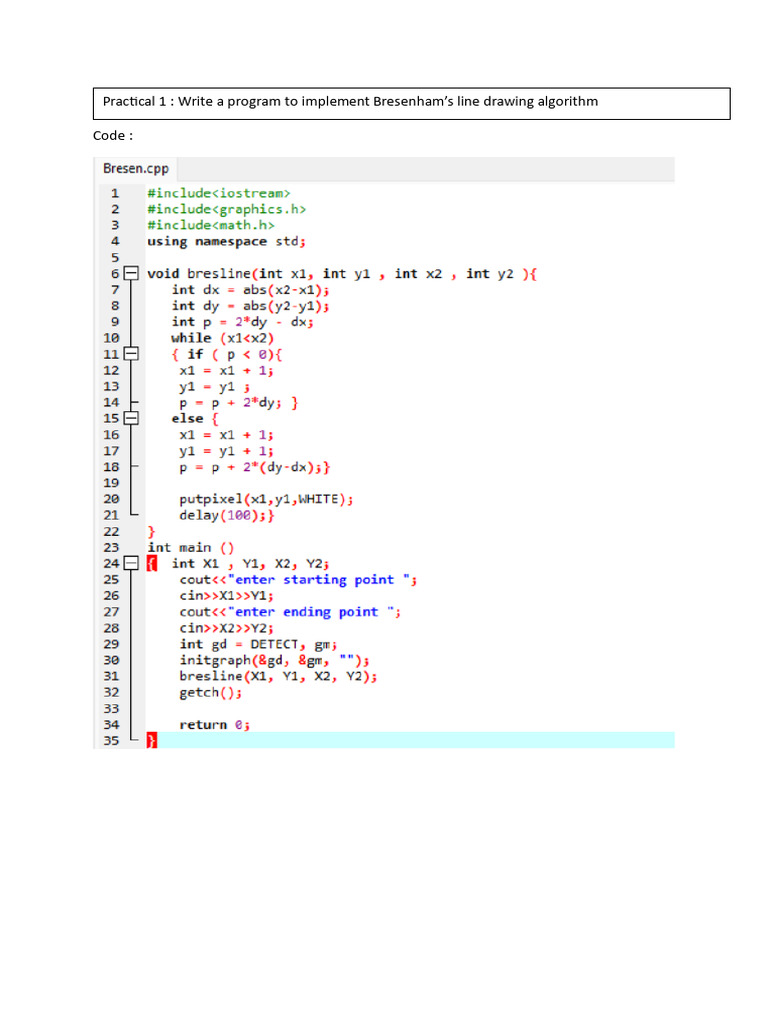Screen dimensions: 768x1024
Task: Click the 'else {' line
Action: pos(195,419)
